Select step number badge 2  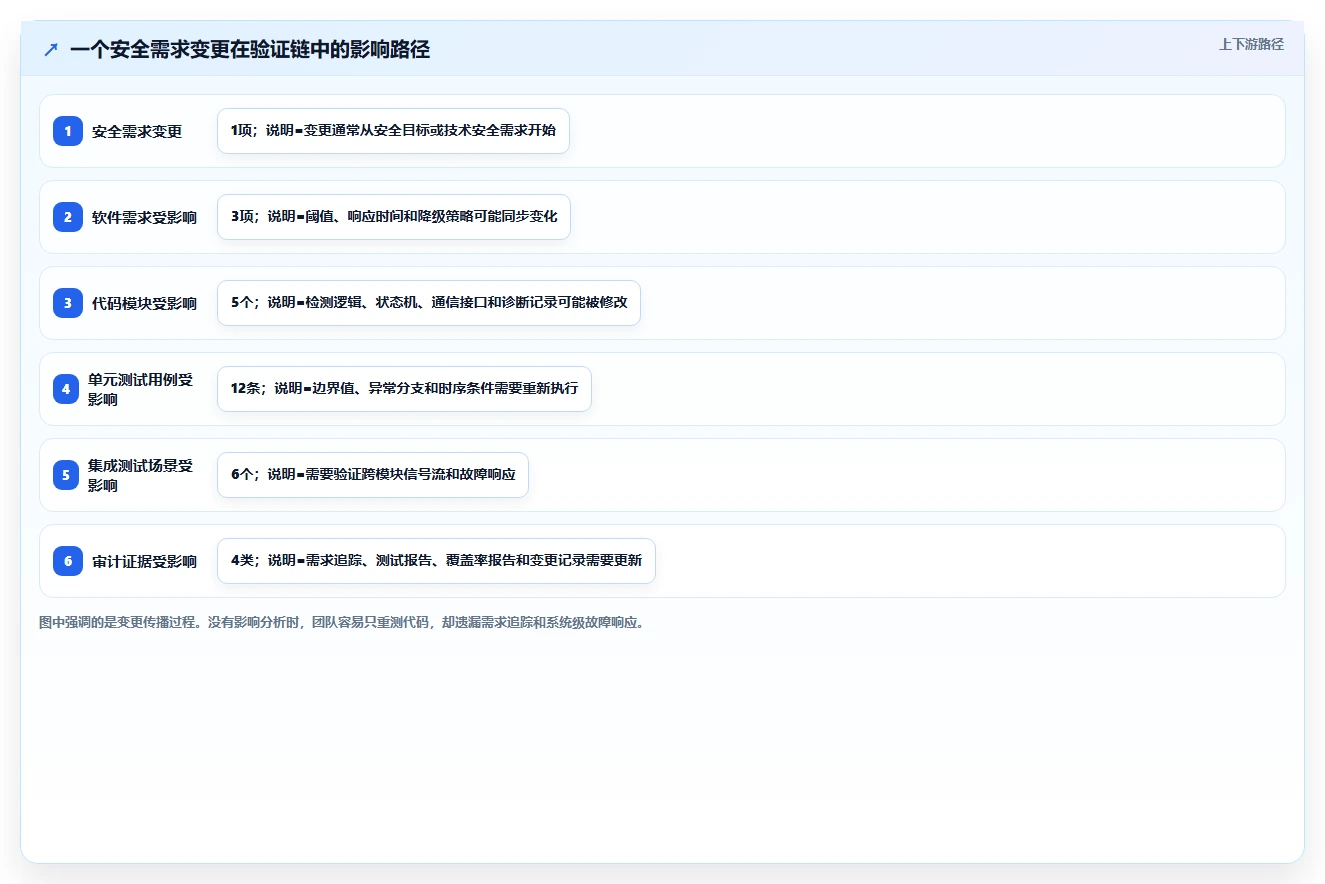(68, 217)
